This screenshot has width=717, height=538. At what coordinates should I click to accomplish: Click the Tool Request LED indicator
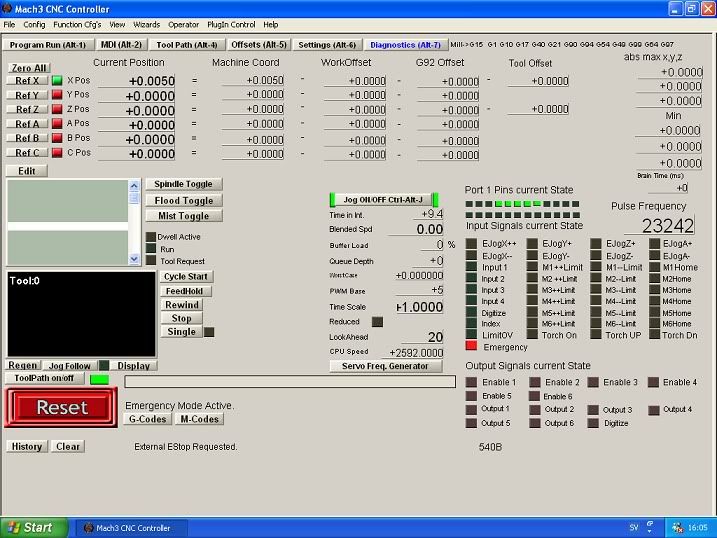pyautogui.click(x=151, y=261)
